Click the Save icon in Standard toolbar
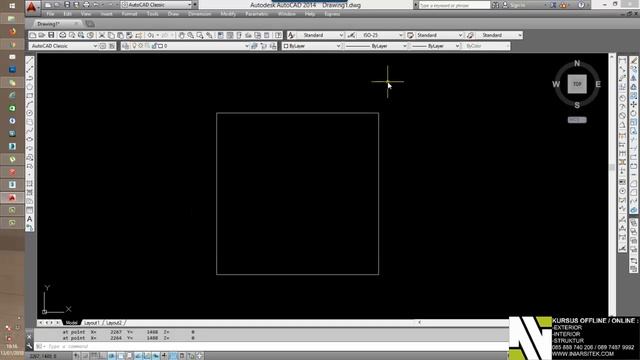 51,36
